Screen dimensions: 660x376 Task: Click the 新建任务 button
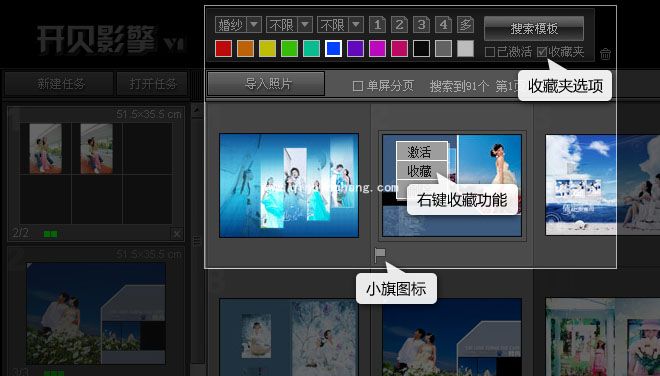pos(59,84)
